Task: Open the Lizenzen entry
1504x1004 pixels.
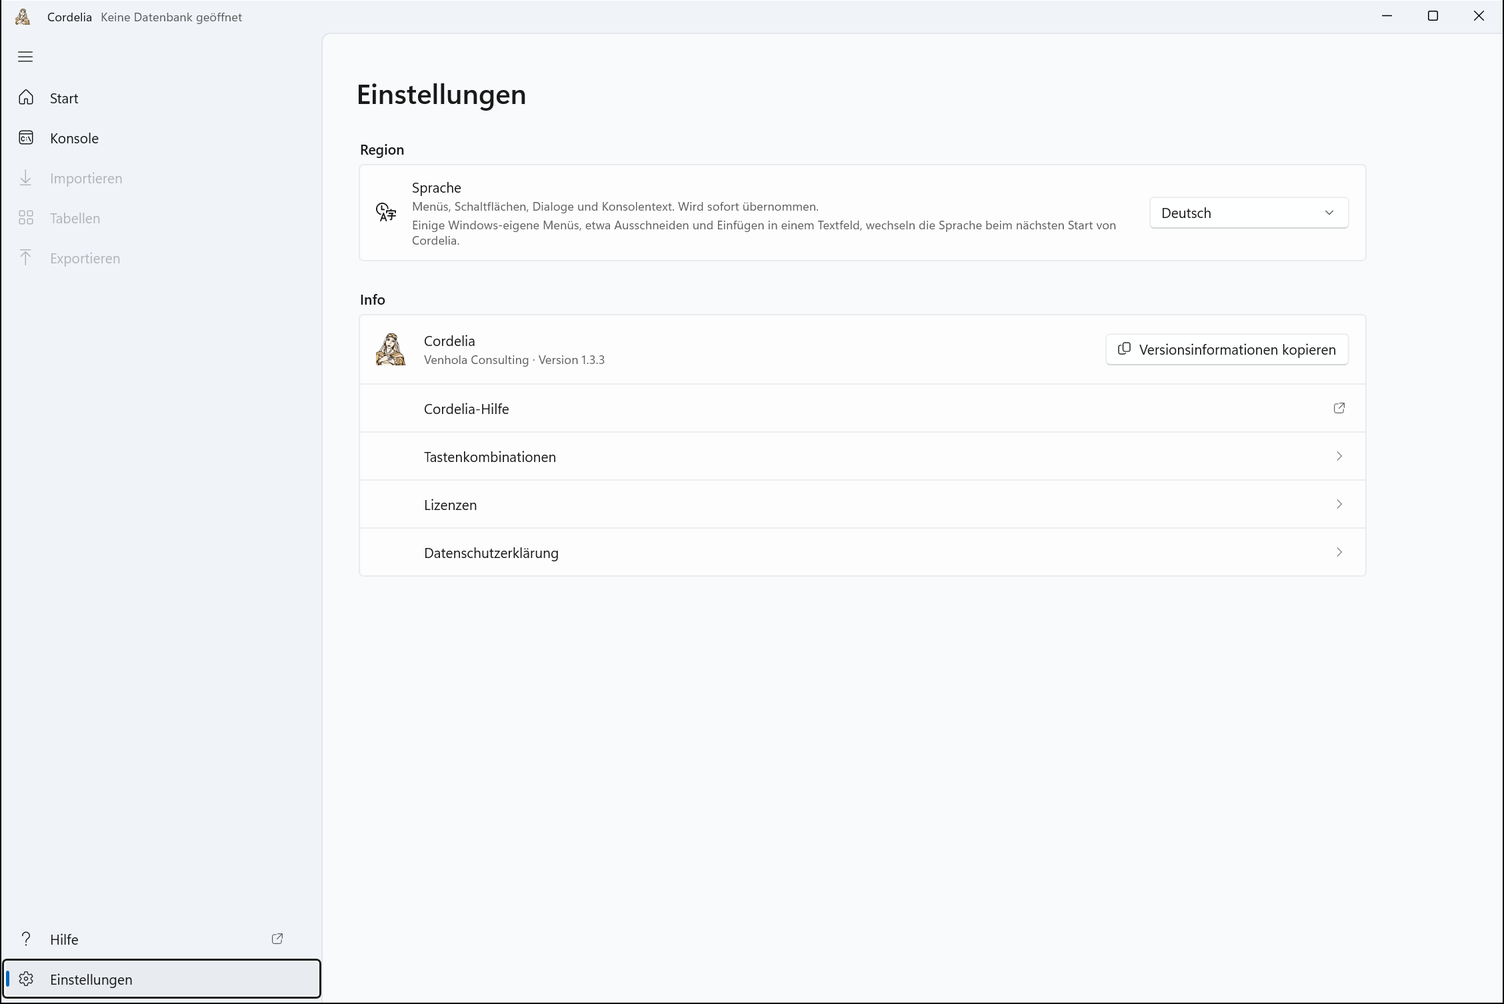Action: coord(862,504)
